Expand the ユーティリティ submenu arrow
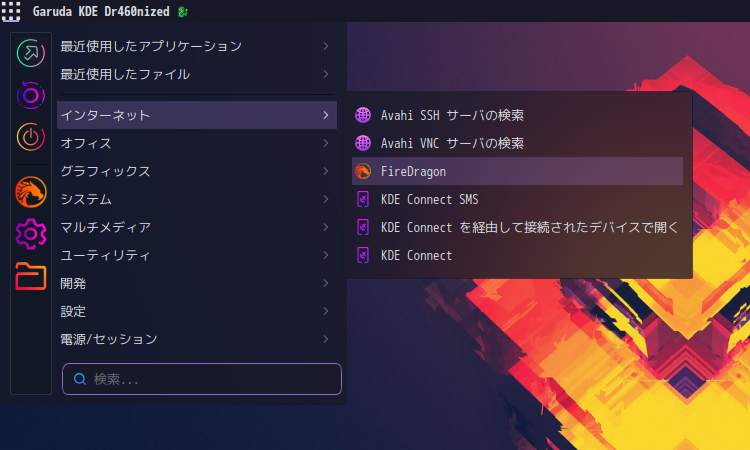 pyautogui.click(x=326, y=255)
